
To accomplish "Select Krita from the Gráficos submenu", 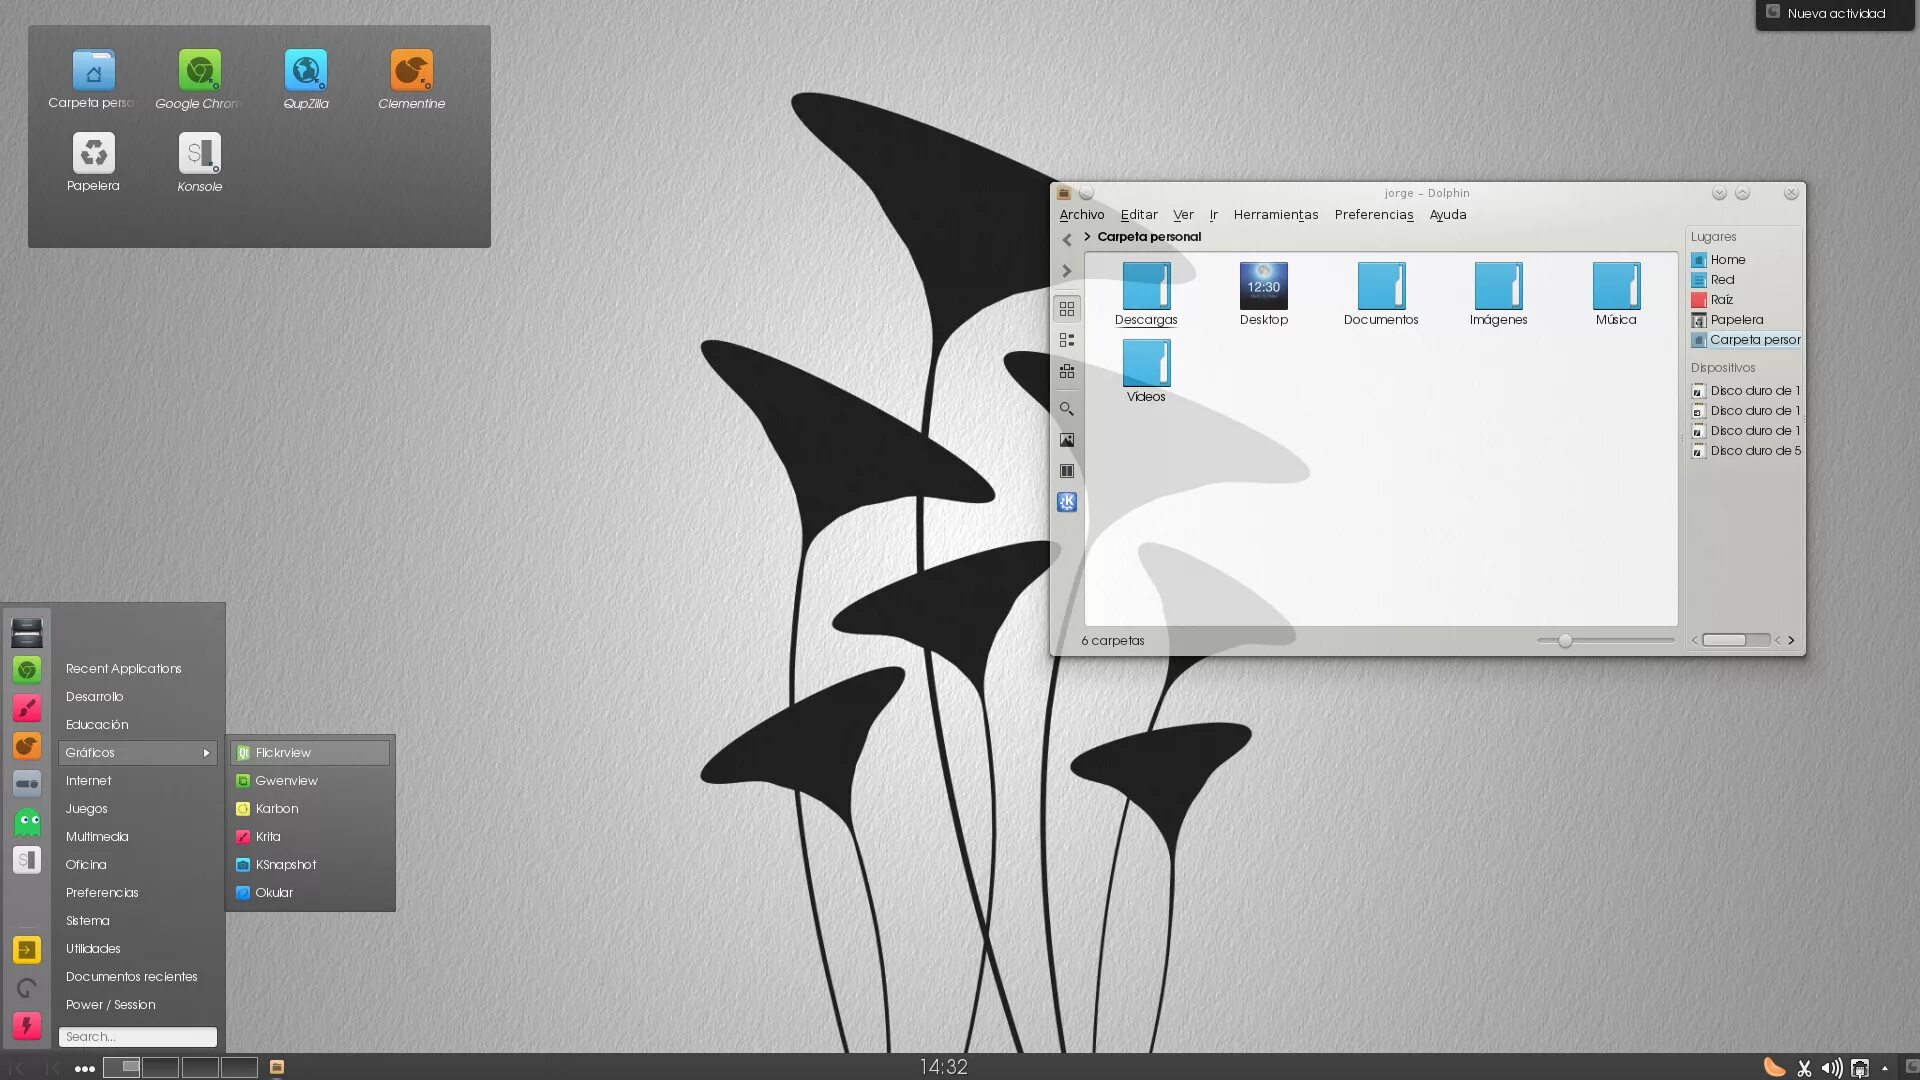I will (268, 837).
